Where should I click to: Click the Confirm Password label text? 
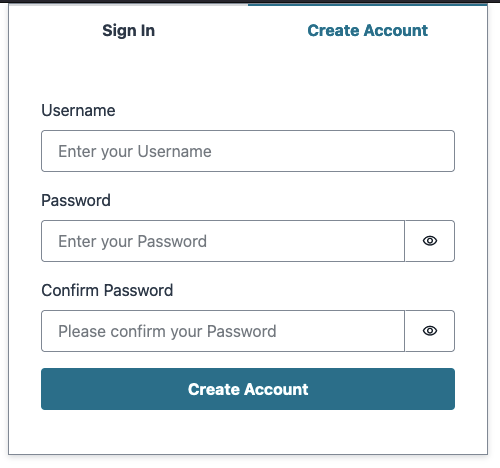[107, 290]
